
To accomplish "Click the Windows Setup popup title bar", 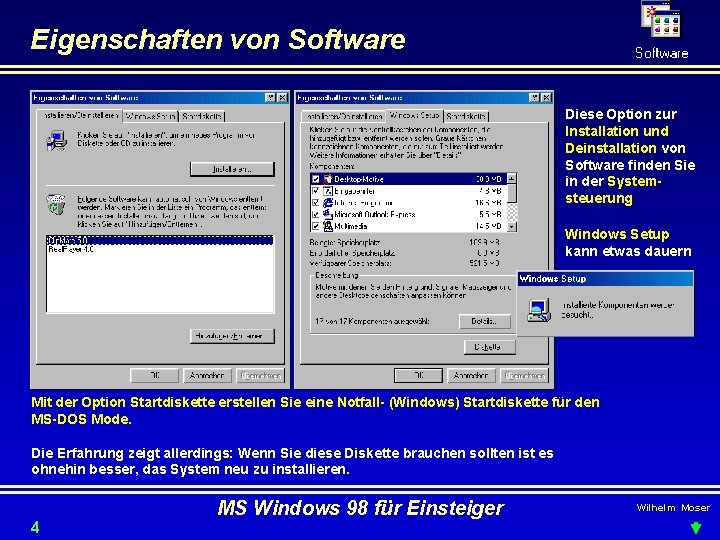I will pyautogui.click(x=605, y=279).
